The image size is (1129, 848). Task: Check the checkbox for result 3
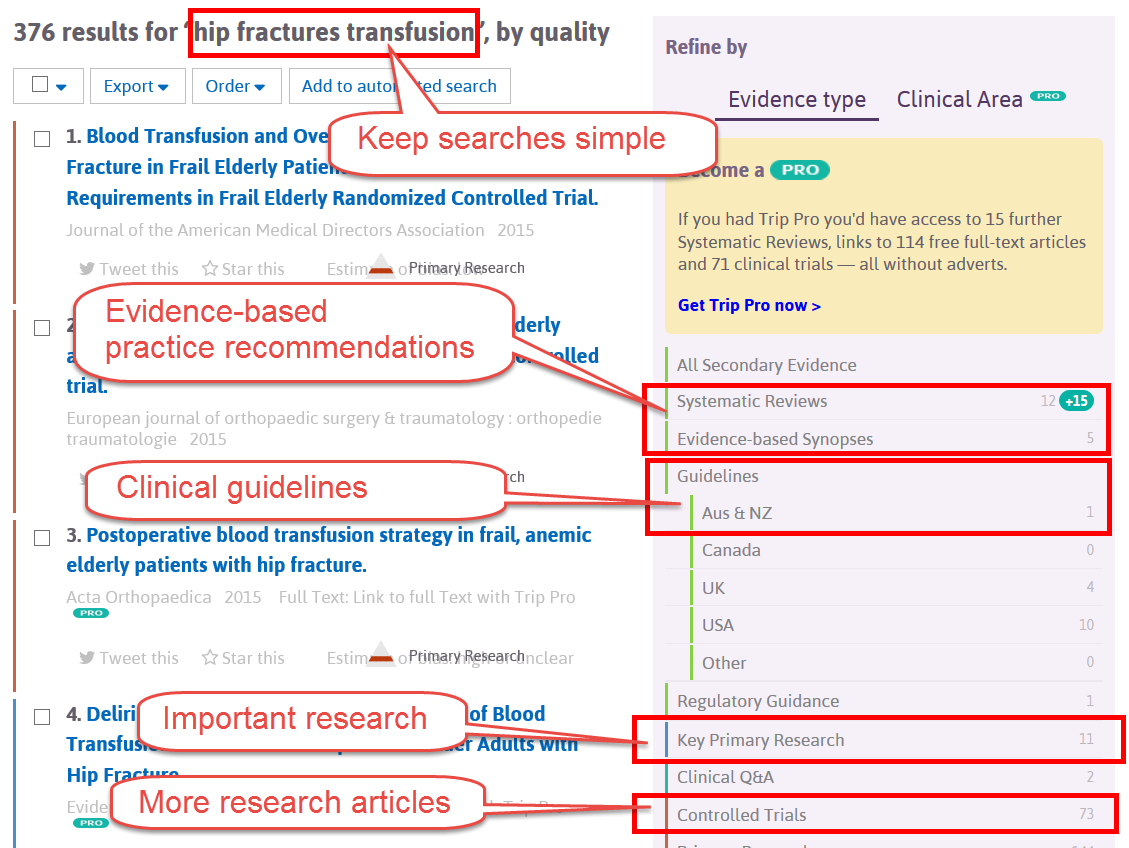coord(41,537)
